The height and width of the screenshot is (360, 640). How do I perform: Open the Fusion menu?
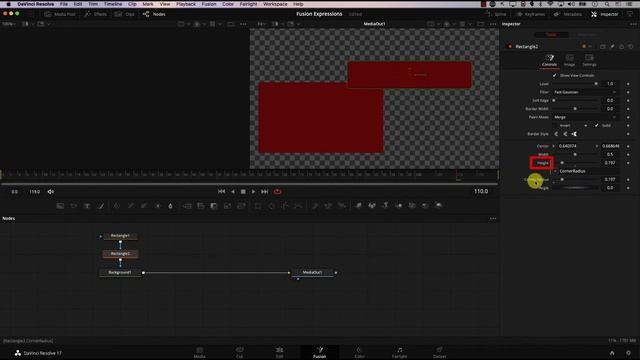pos(209,4)
